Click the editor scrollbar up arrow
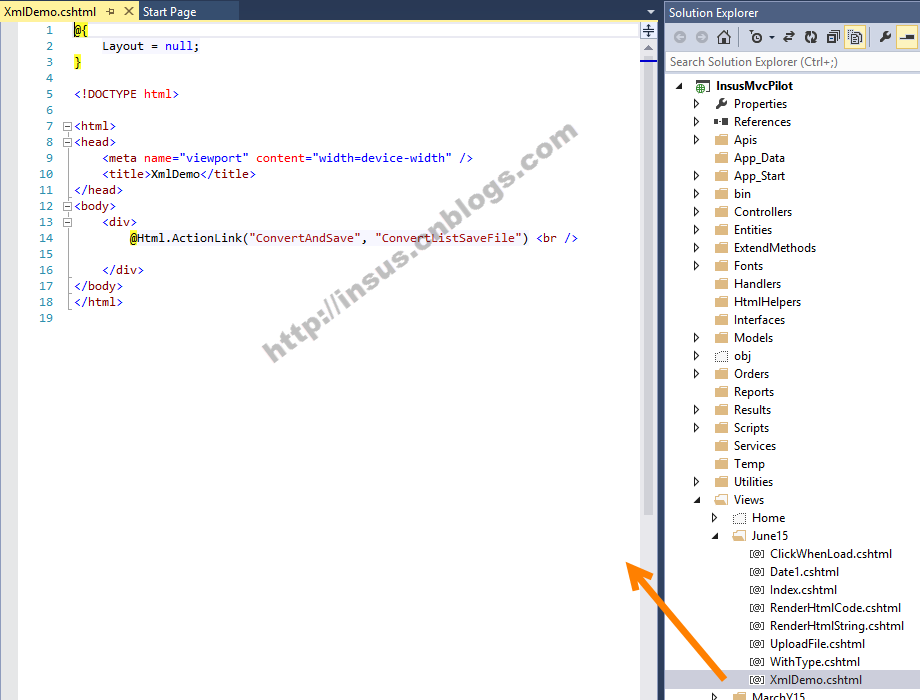 [648, 48]
